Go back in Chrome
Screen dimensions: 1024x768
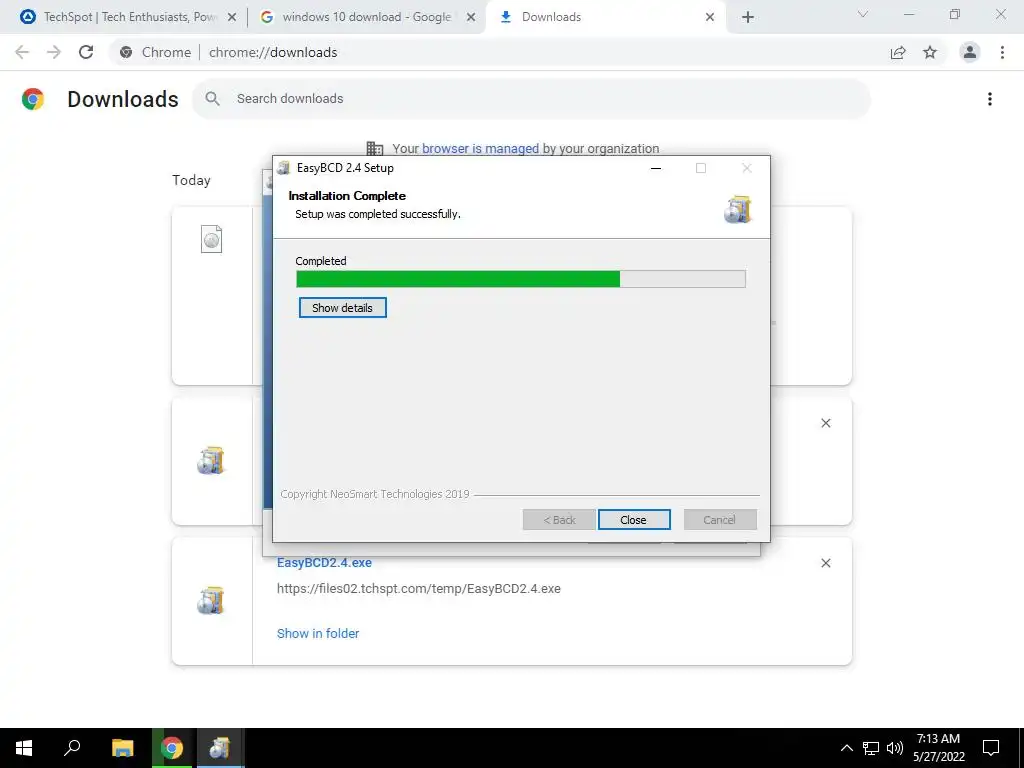coord(22,52)
